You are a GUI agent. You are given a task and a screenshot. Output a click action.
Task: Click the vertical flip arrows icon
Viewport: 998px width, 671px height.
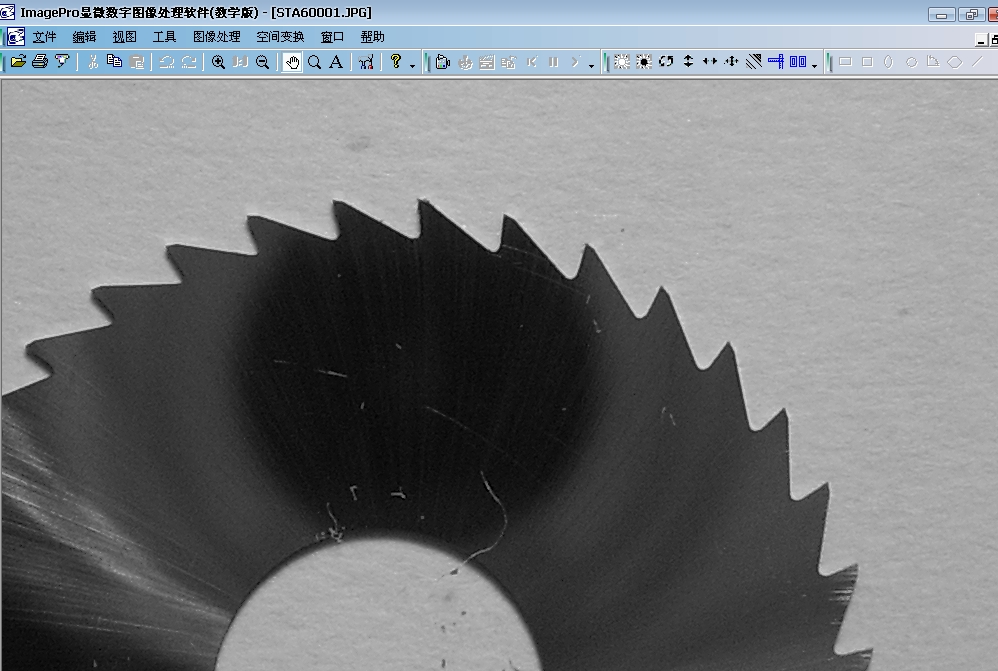[x=688, y=62]
